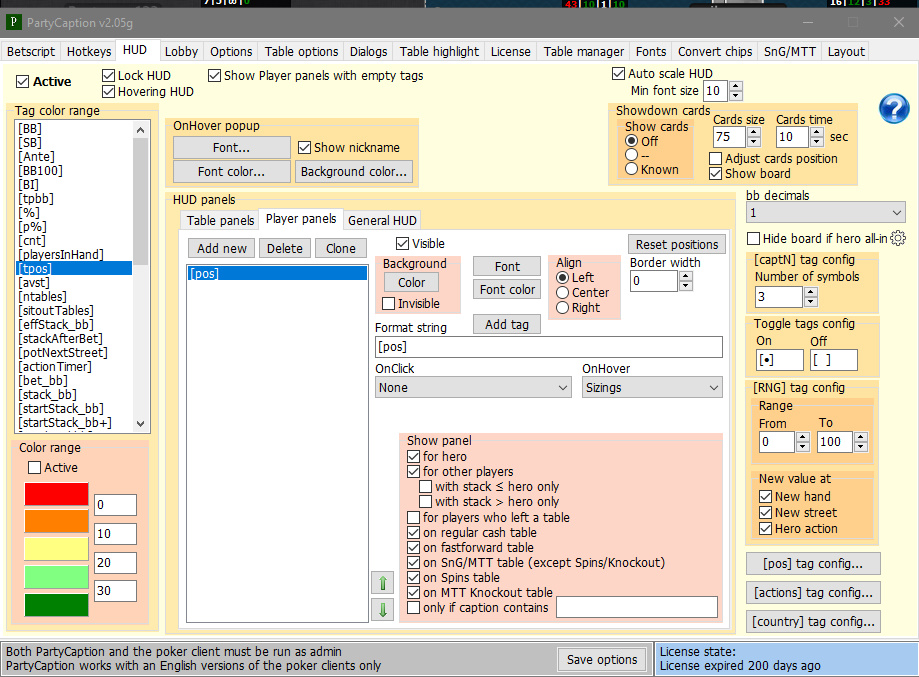Click the Save options button
The height and width of the screenshot is (677, 919).
pyautogui.click(x=601, y=659)
